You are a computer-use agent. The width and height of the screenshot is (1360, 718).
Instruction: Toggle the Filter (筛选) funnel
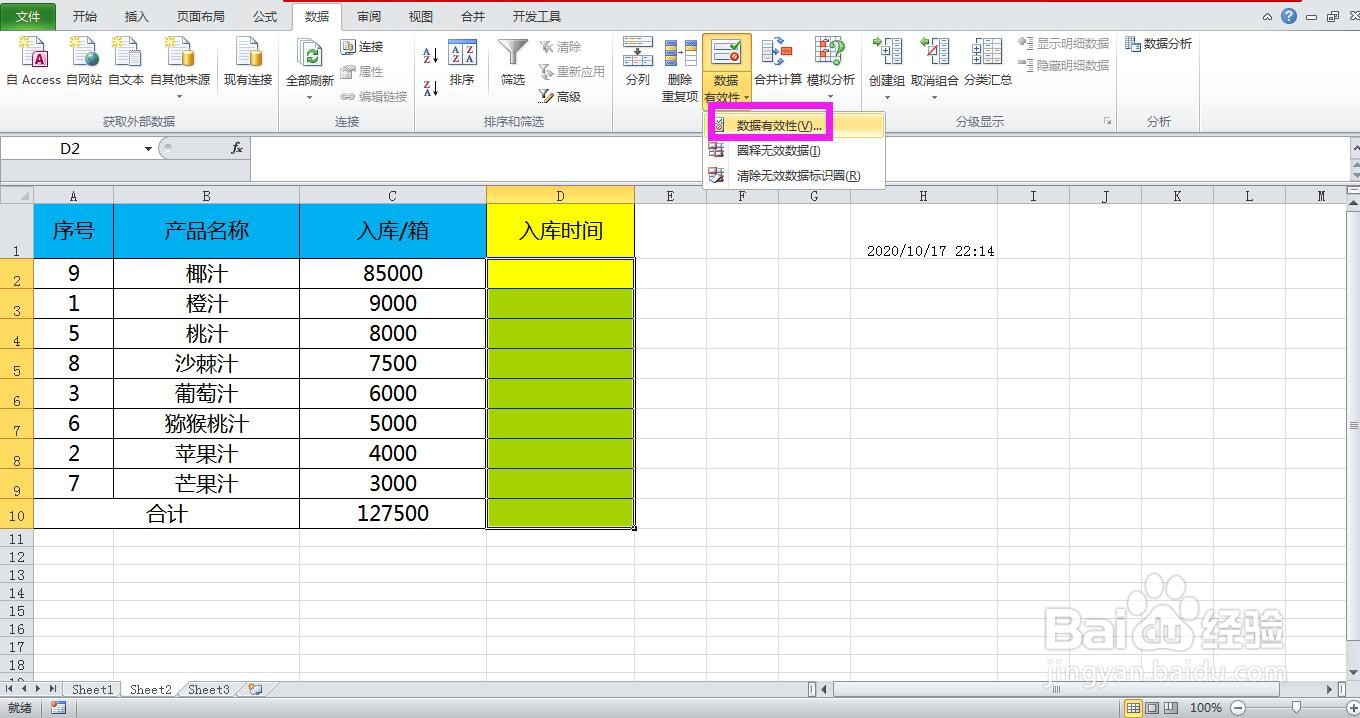click(x=513, y=62)
